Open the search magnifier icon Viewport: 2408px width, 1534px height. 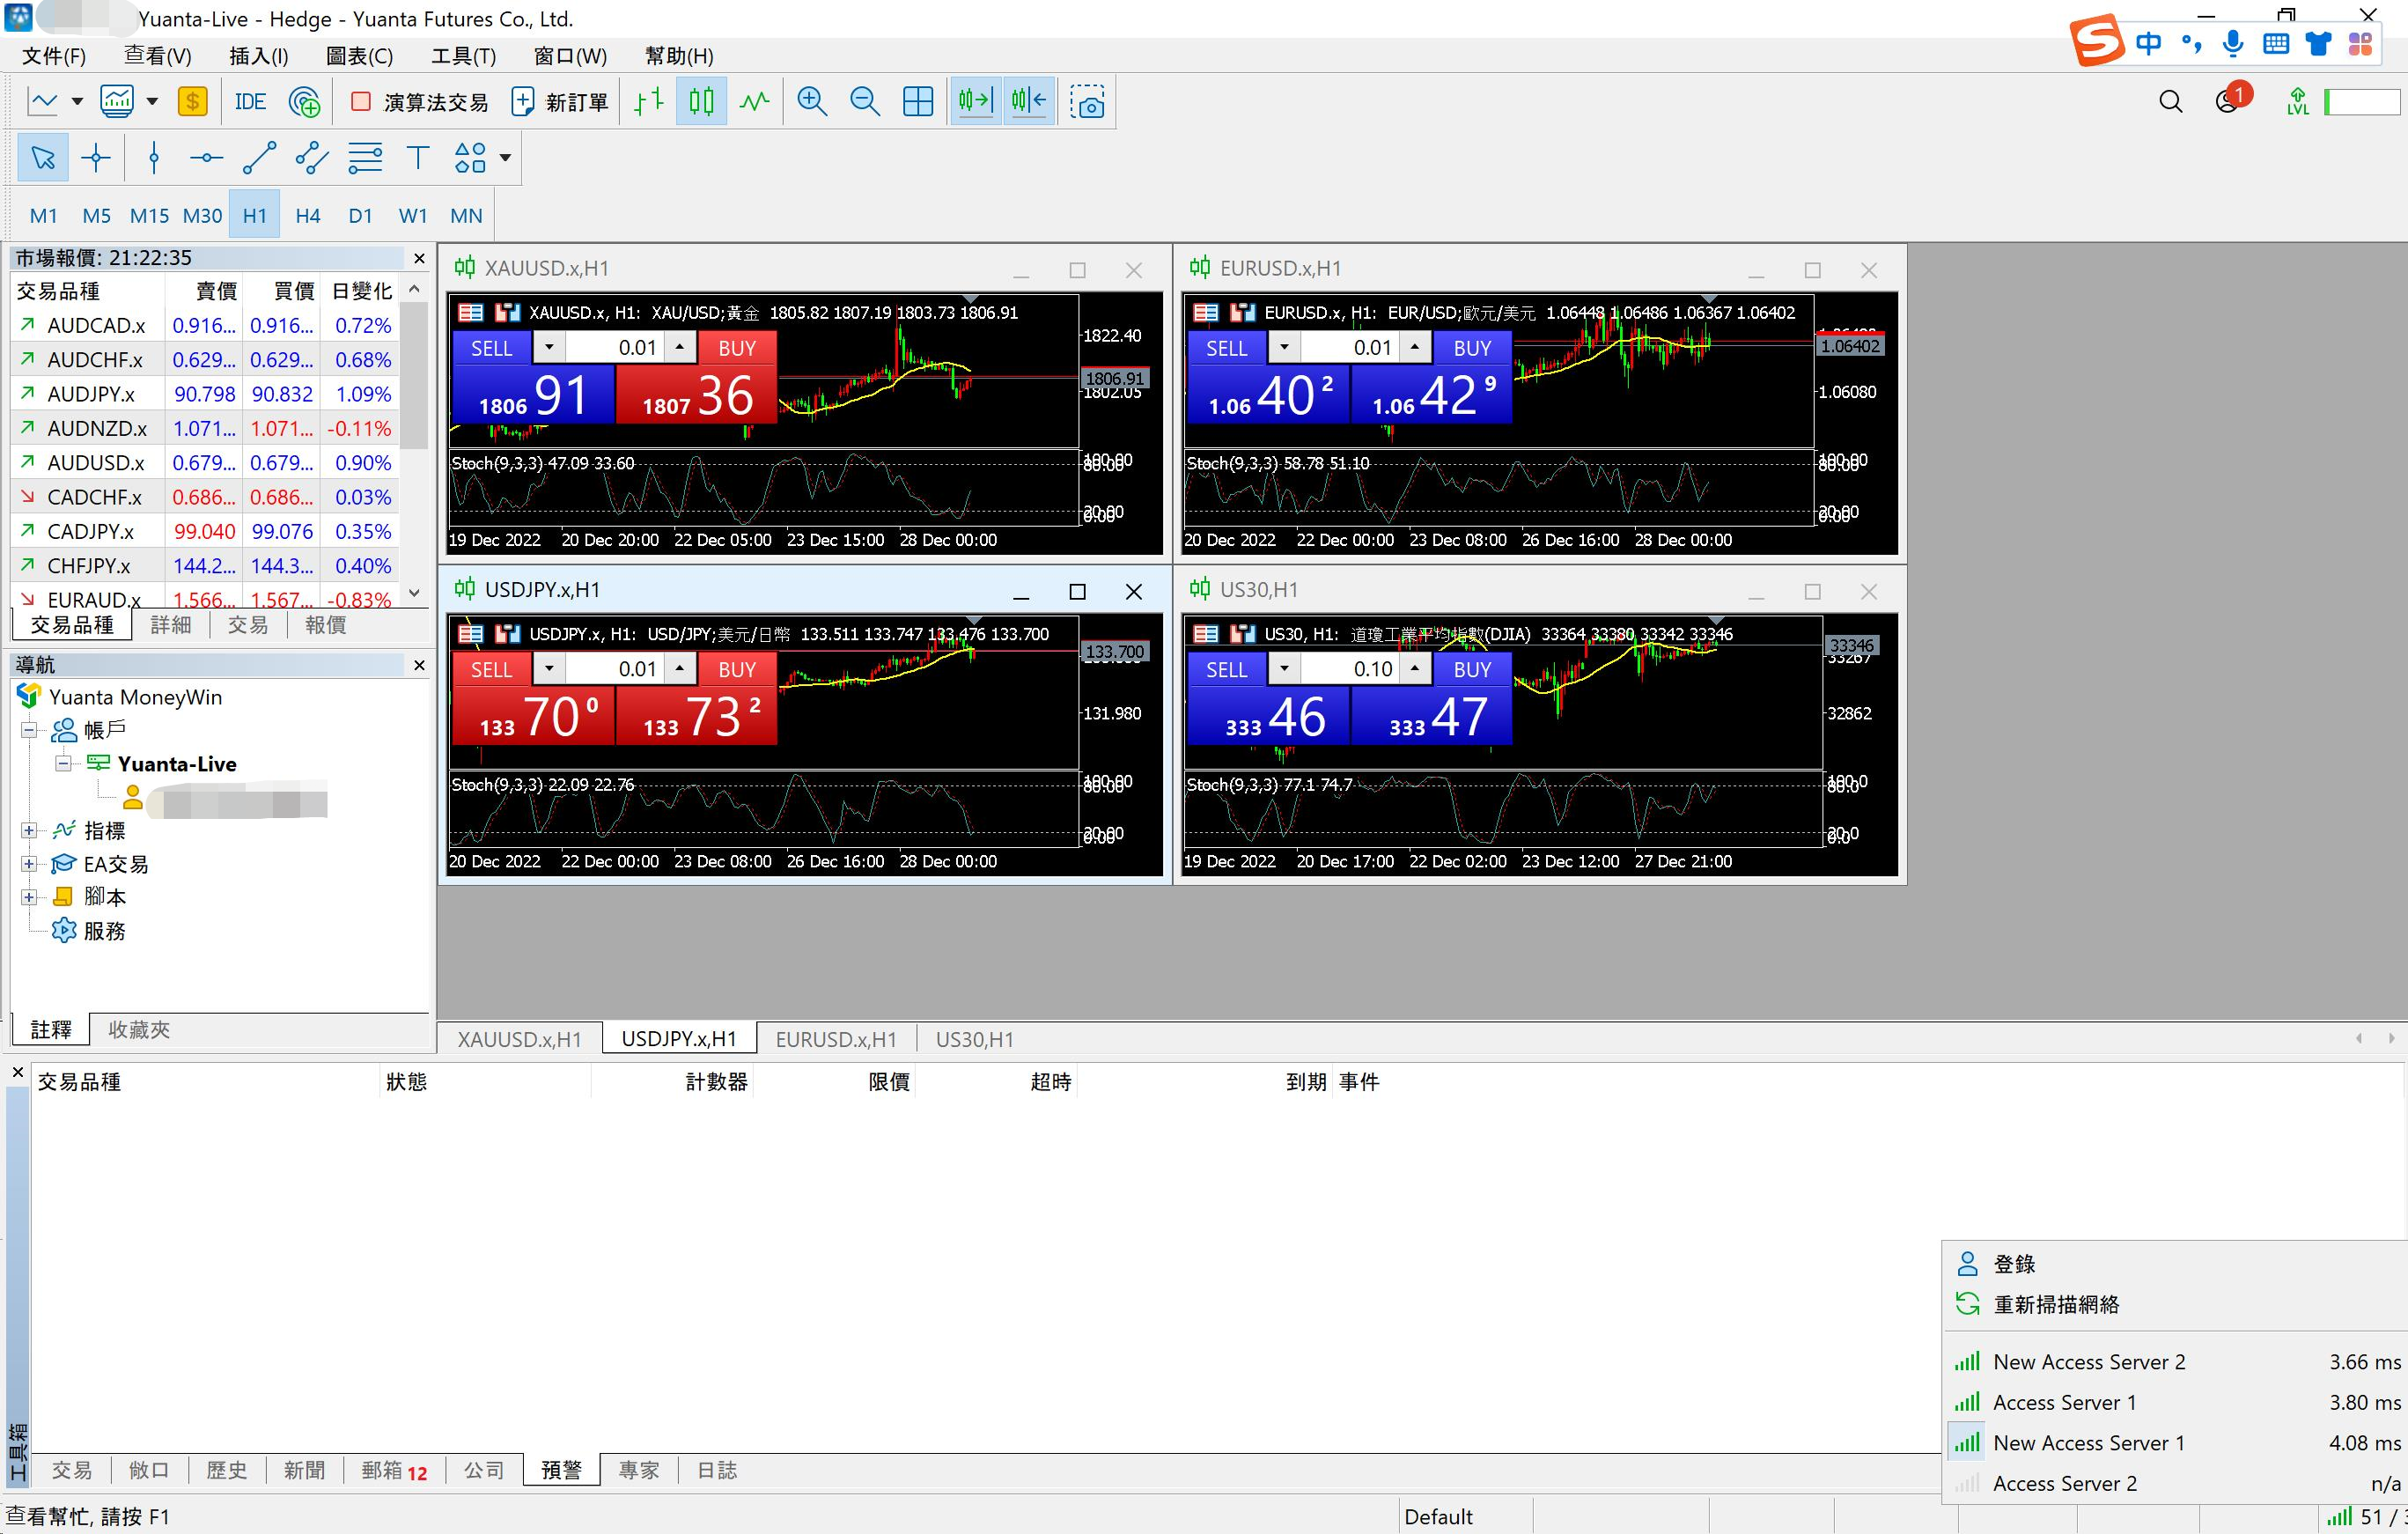(x=2171, y=102)
